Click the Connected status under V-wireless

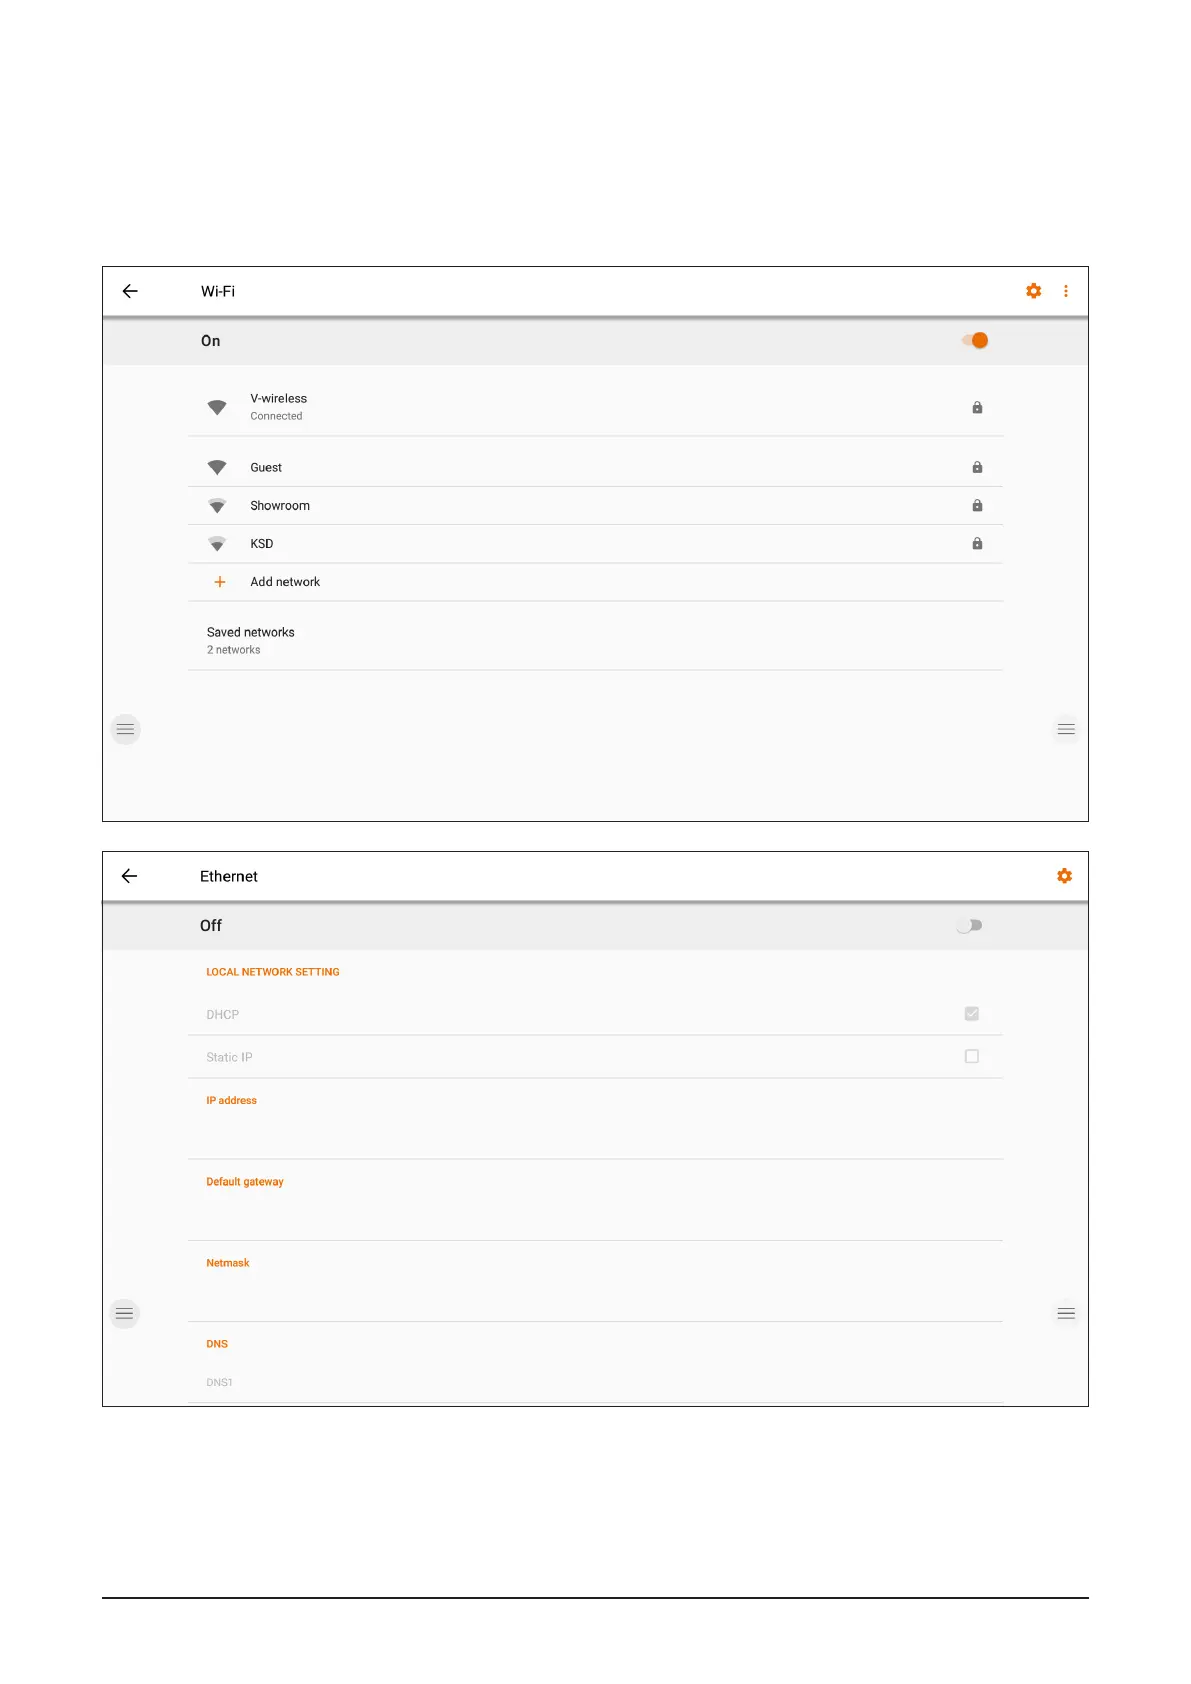(x=276, y=416)
